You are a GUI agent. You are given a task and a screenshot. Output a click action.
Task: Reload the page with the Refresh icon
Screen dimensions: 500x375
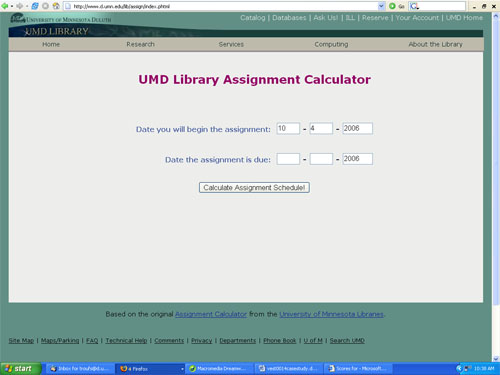pos(35,6)
